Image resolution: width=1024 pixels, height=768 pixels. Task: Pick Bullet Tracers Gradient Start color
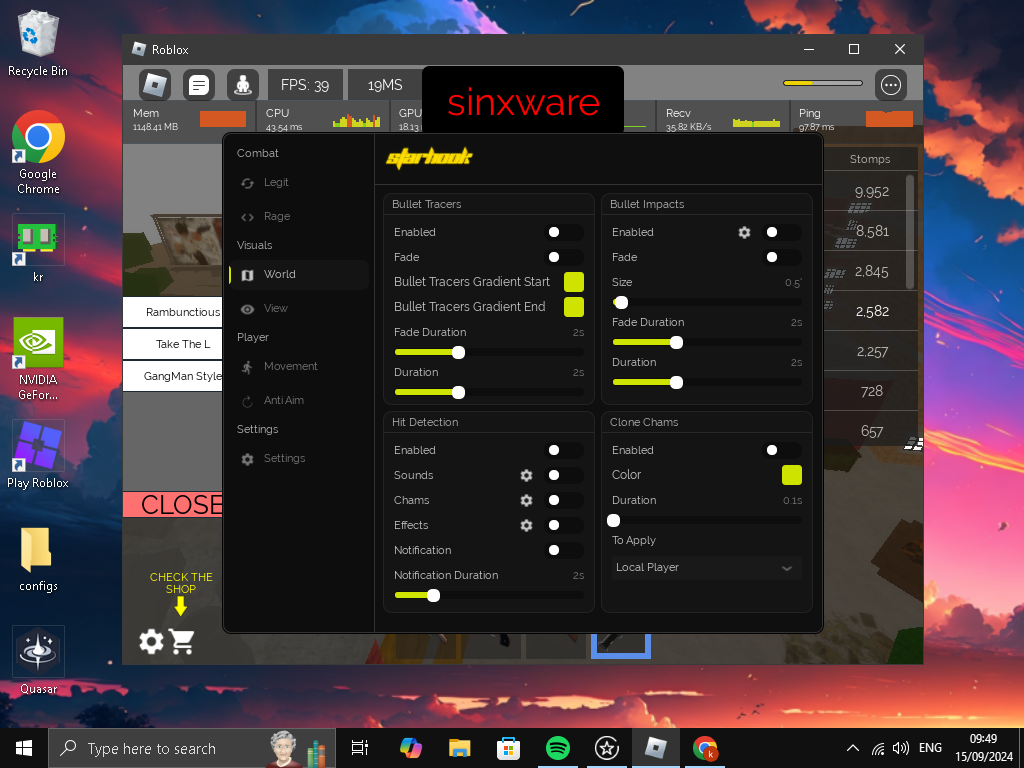pos(574,282)
